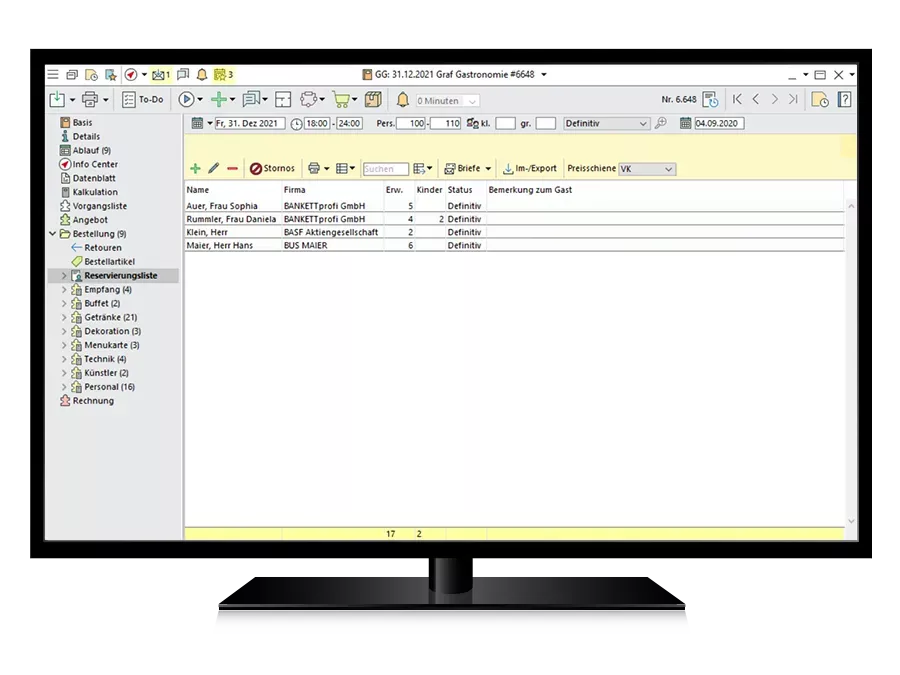Click the red minus delete icon
This screenshot has width=900, height=675.
pyautogui.click(x=232, y=169)
